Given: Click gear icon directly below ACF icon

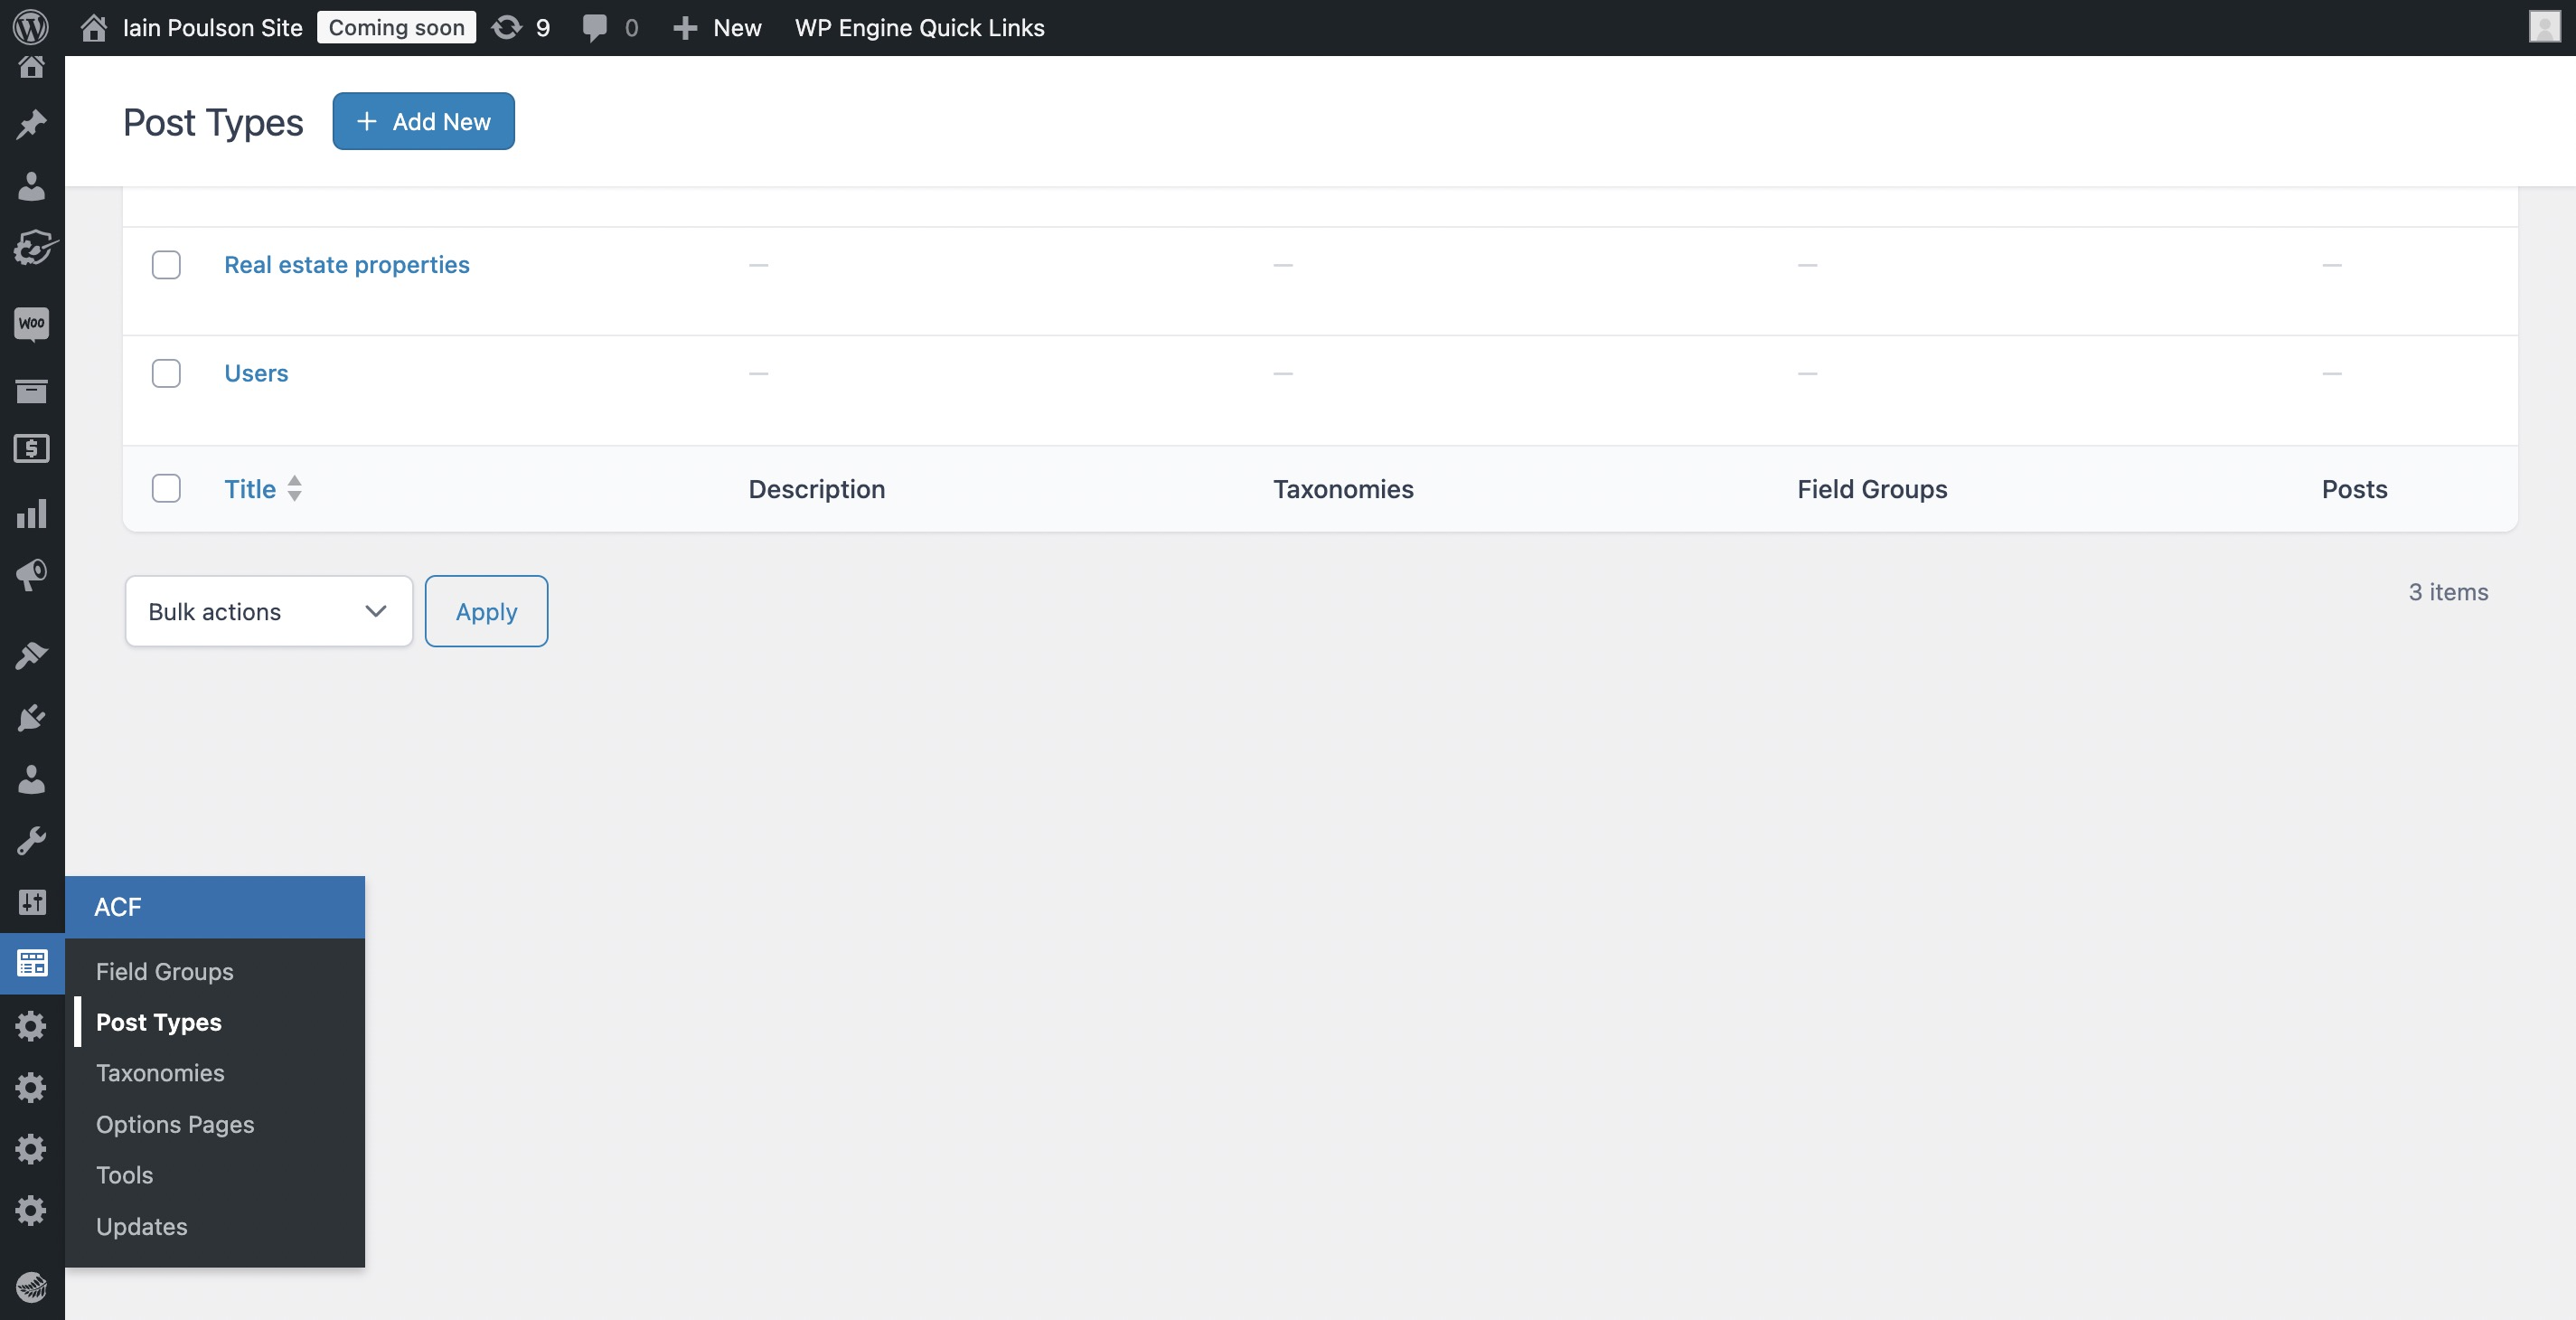Looking at the screenshot, I should pyautogui.click(x=32, y=1026).
